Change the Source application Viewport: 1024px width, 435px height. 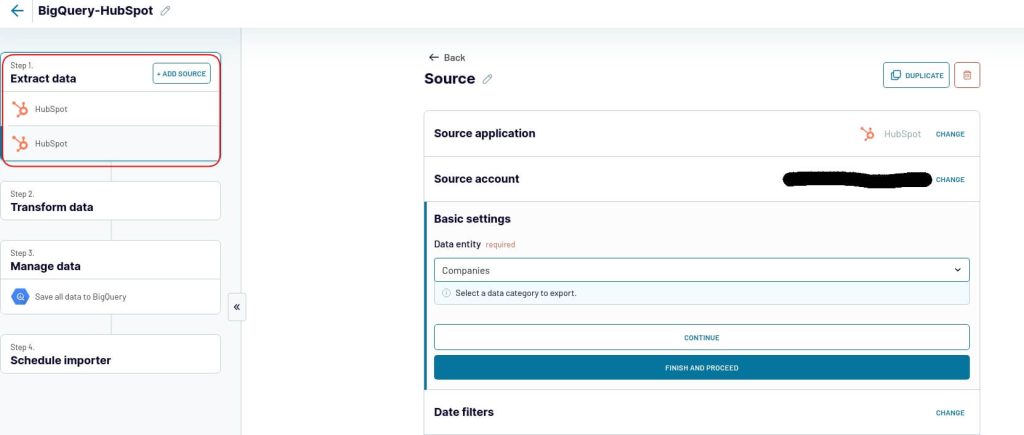click(950, 134)
